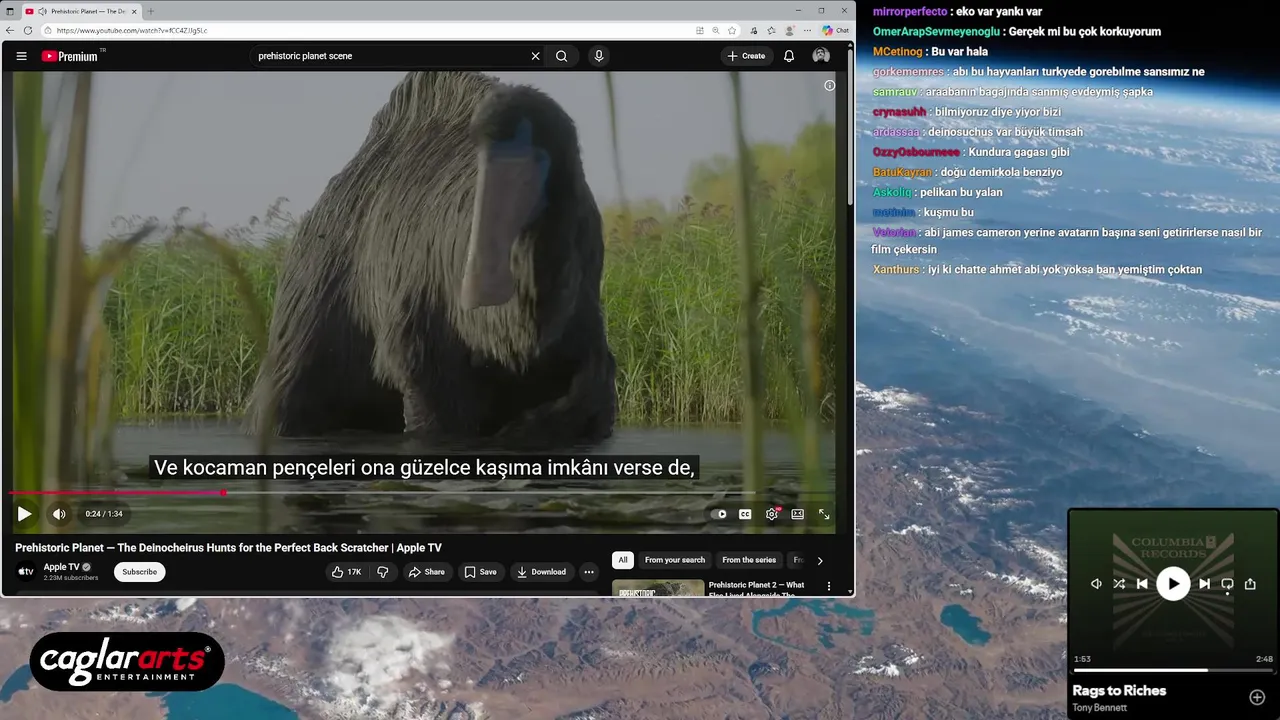The width and height of the screenshot is (1280, 720).
Task: Select the 'From the series' chip
Action: (749, 560)
